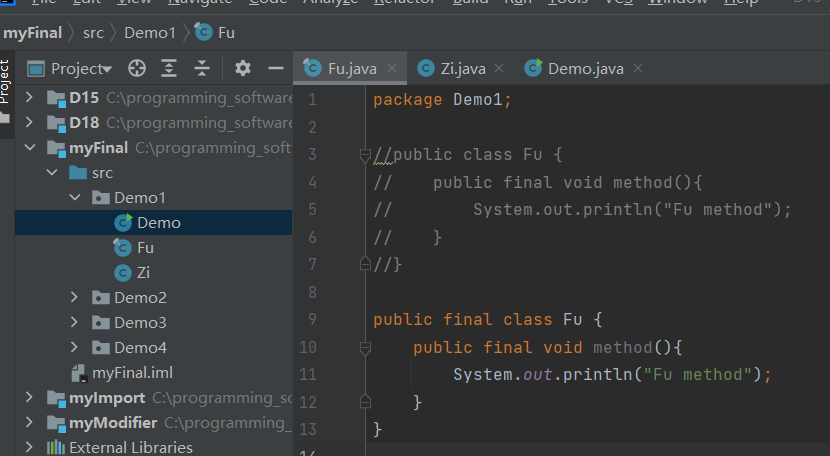This screenshot has height=456, width=830.
Task: Expand the myModifier module node
Action: pyautogui.click(x=29, y=423)
